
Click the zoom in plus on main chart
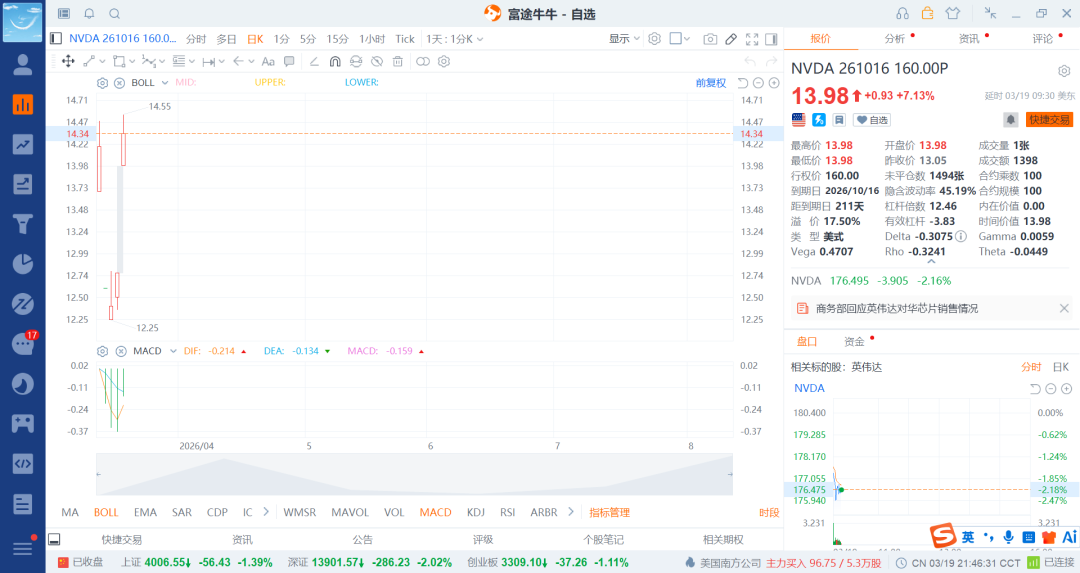[x=773, y=83]
